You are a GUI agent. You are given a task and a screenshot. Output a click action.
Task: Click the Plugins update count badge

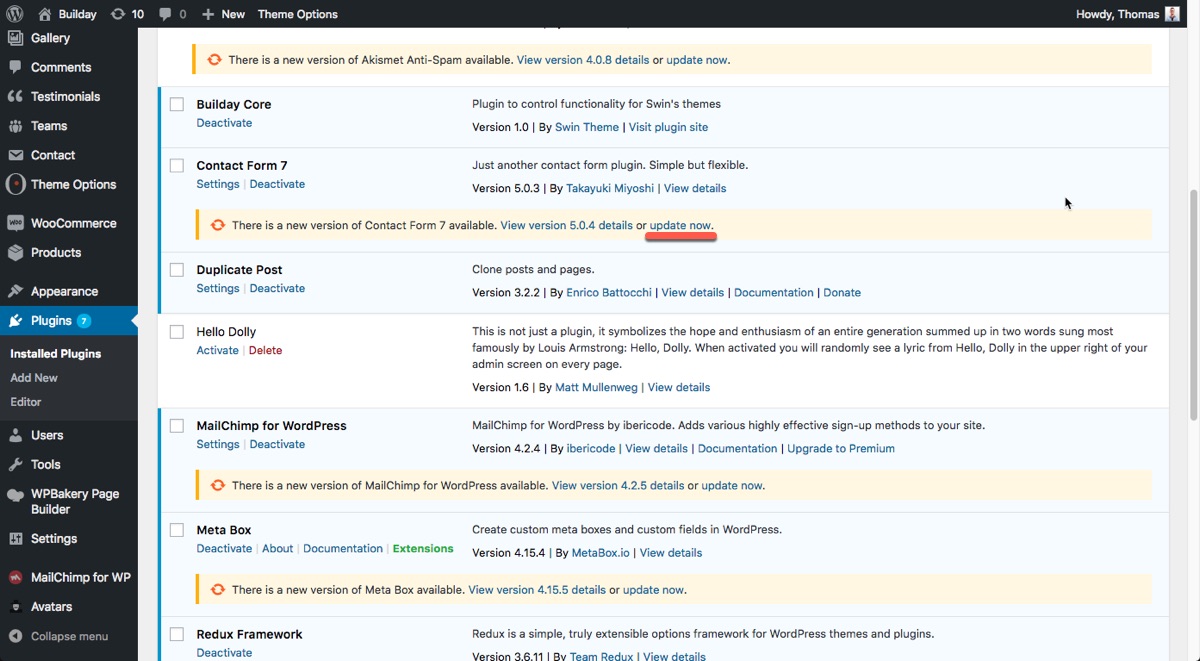[84, 321]
